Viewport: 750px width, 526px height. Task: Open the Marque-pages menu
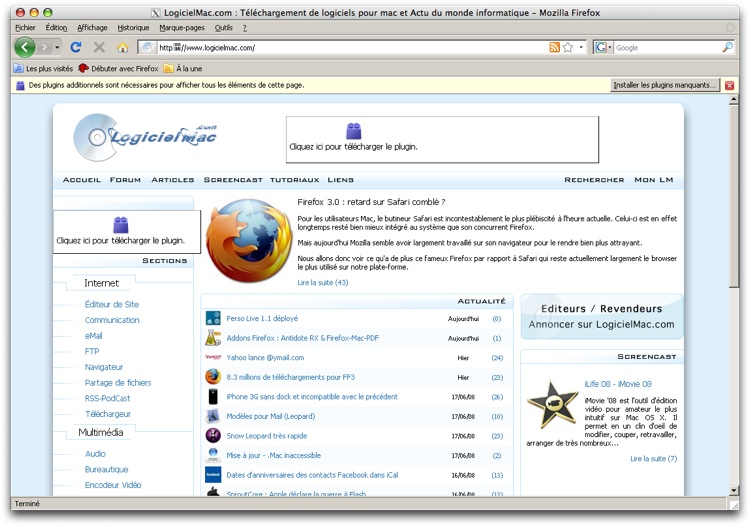[182, 28]
